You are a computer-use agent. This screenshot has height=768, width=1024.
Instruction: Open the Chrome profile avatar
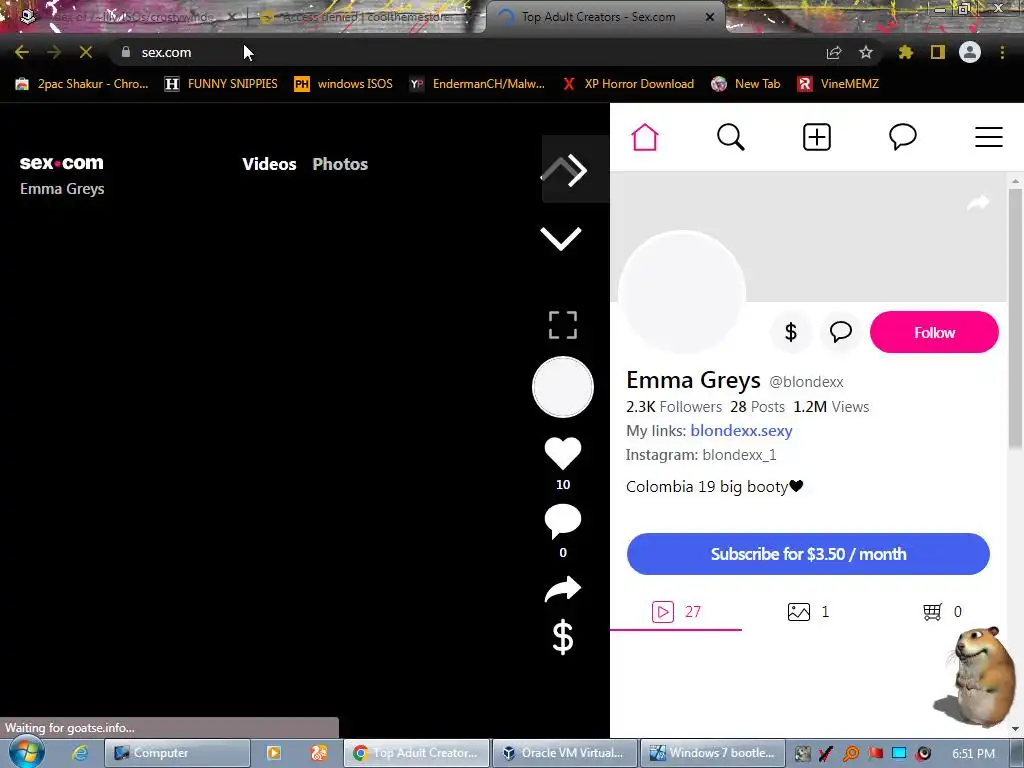pyautogui.click(x=970, y=52)
